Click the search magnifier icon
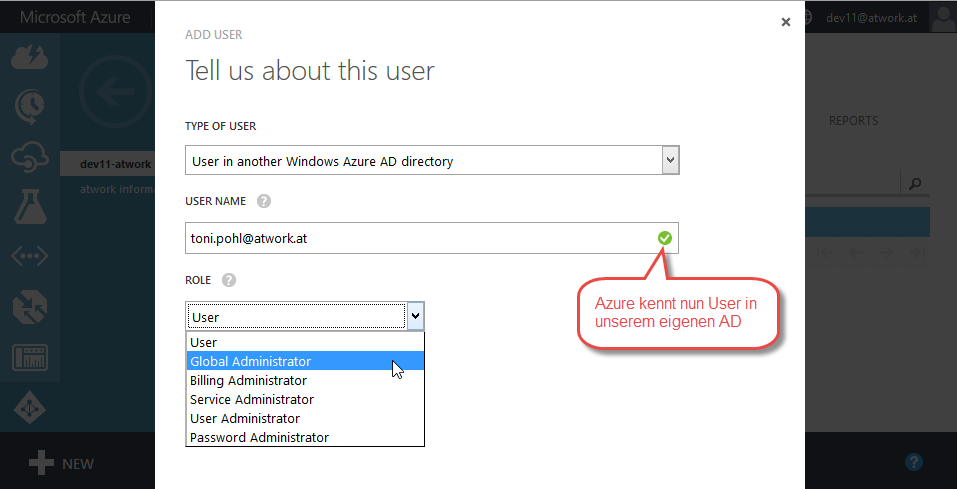This screenshot has height=489, width=957. [x=914, y=183]
